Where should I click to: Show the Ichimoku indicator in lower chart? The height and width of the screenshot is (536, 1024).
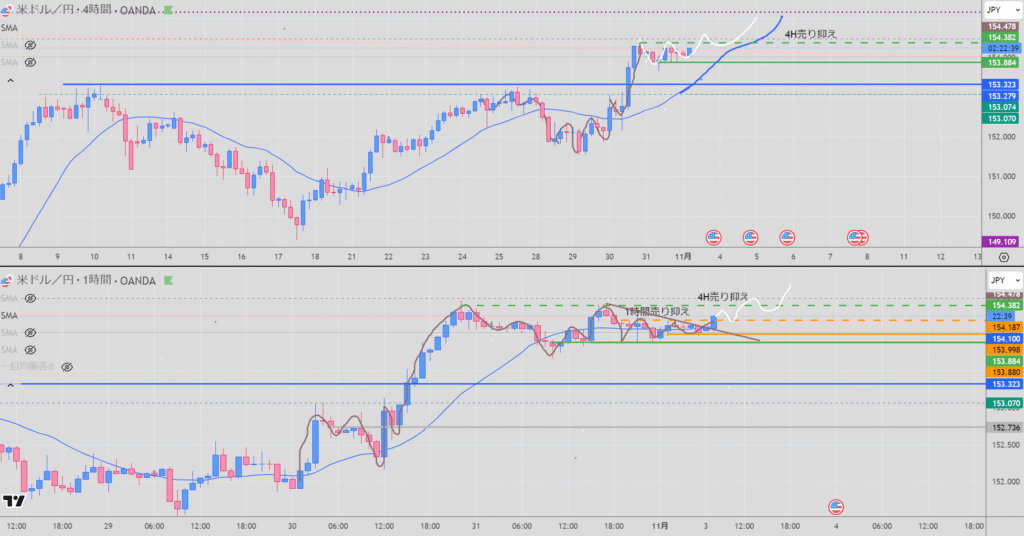click(x=67, y=367)
